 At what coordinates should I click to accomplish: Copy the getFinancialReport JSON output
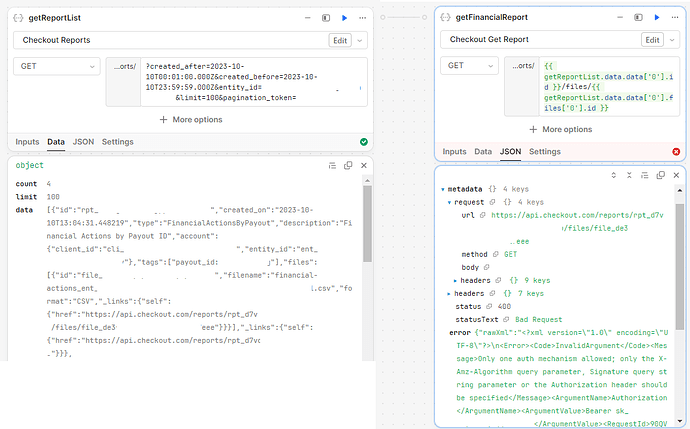pyautogui.click(x=660, y=175)
